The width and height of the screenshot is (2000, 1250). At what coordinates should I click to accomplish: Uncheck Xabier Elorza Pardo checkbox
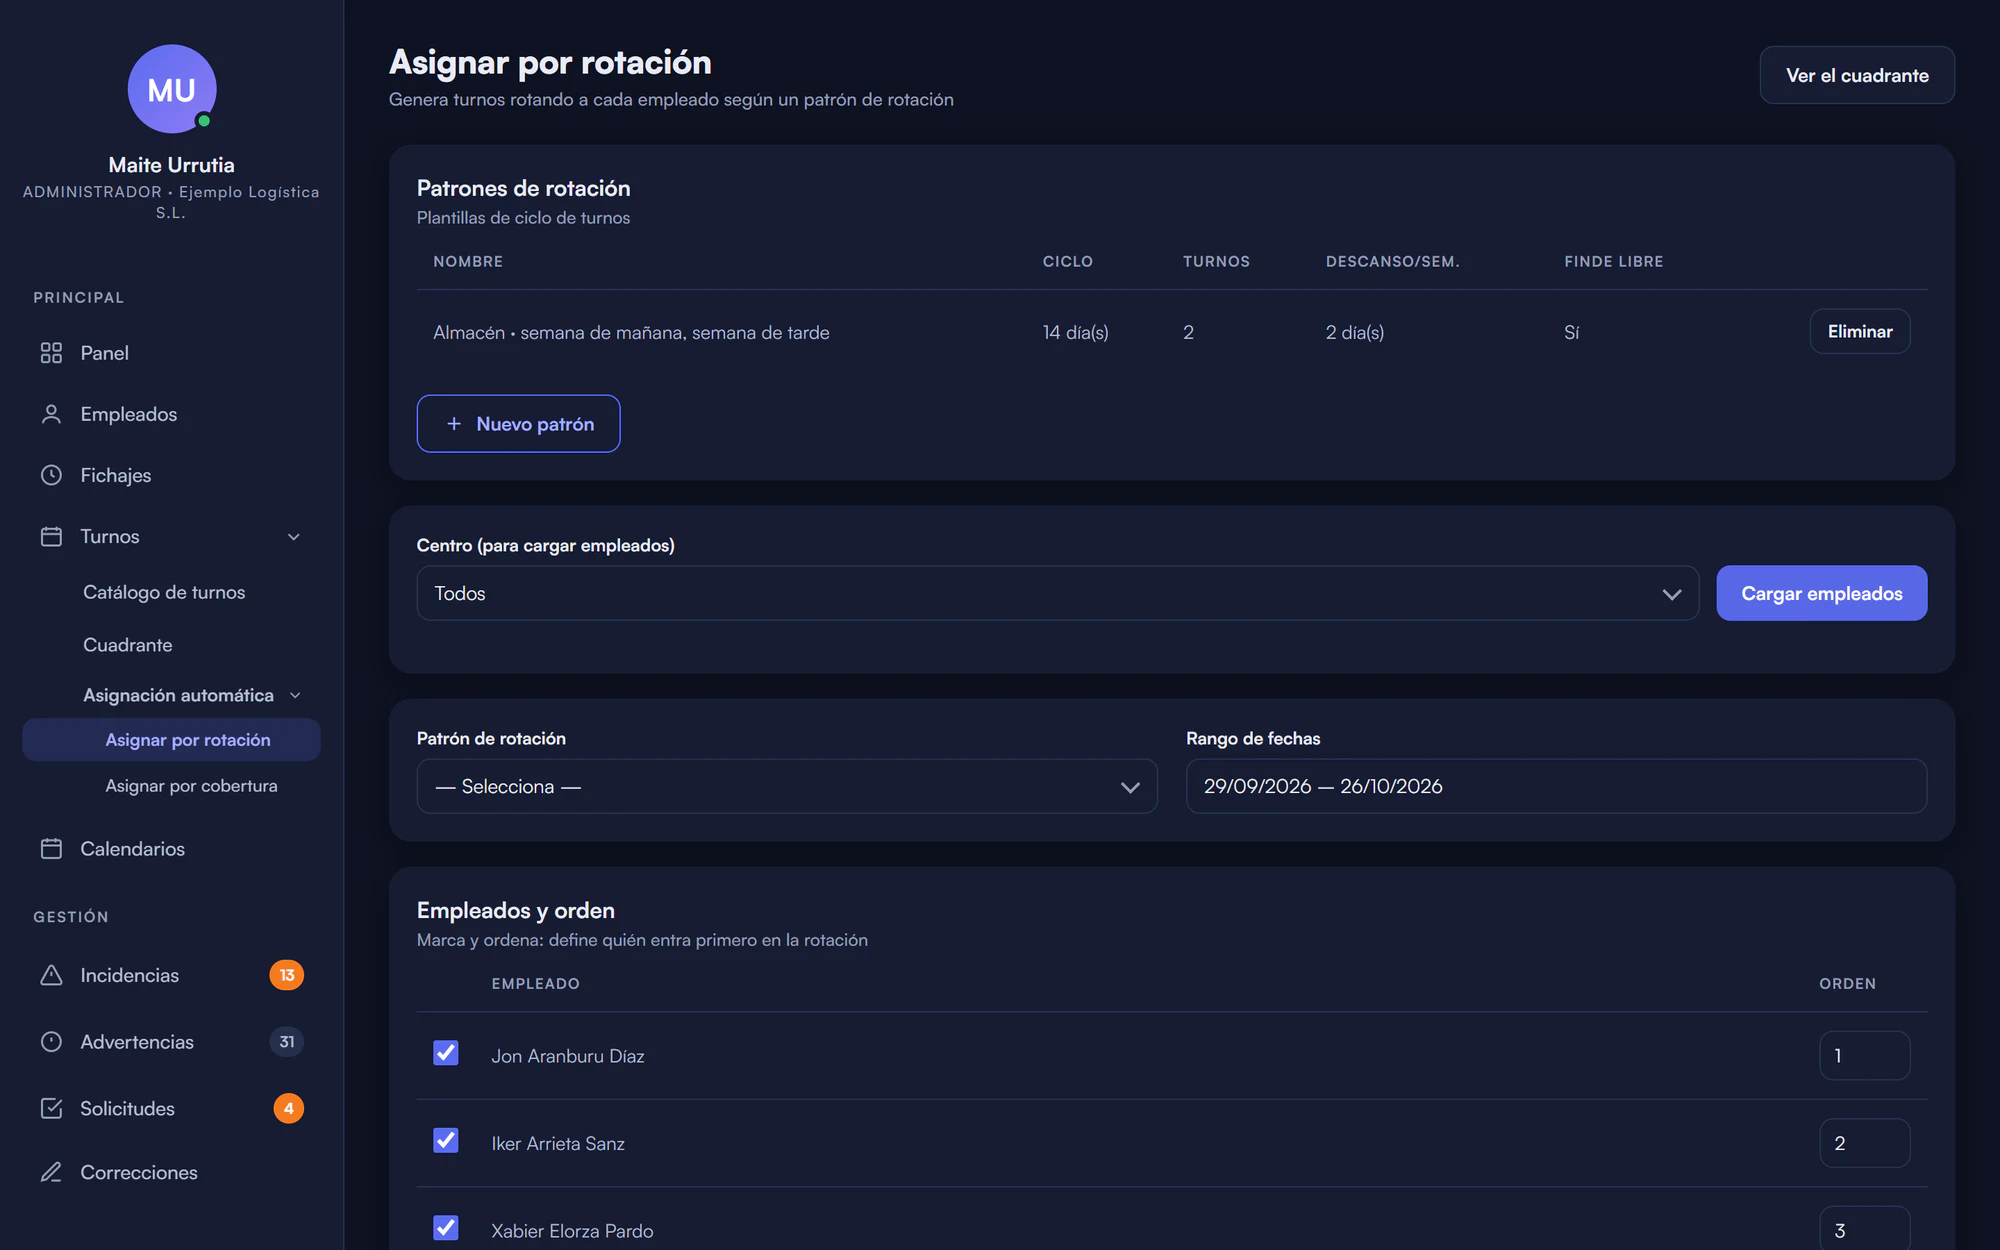click(446, 1228)
